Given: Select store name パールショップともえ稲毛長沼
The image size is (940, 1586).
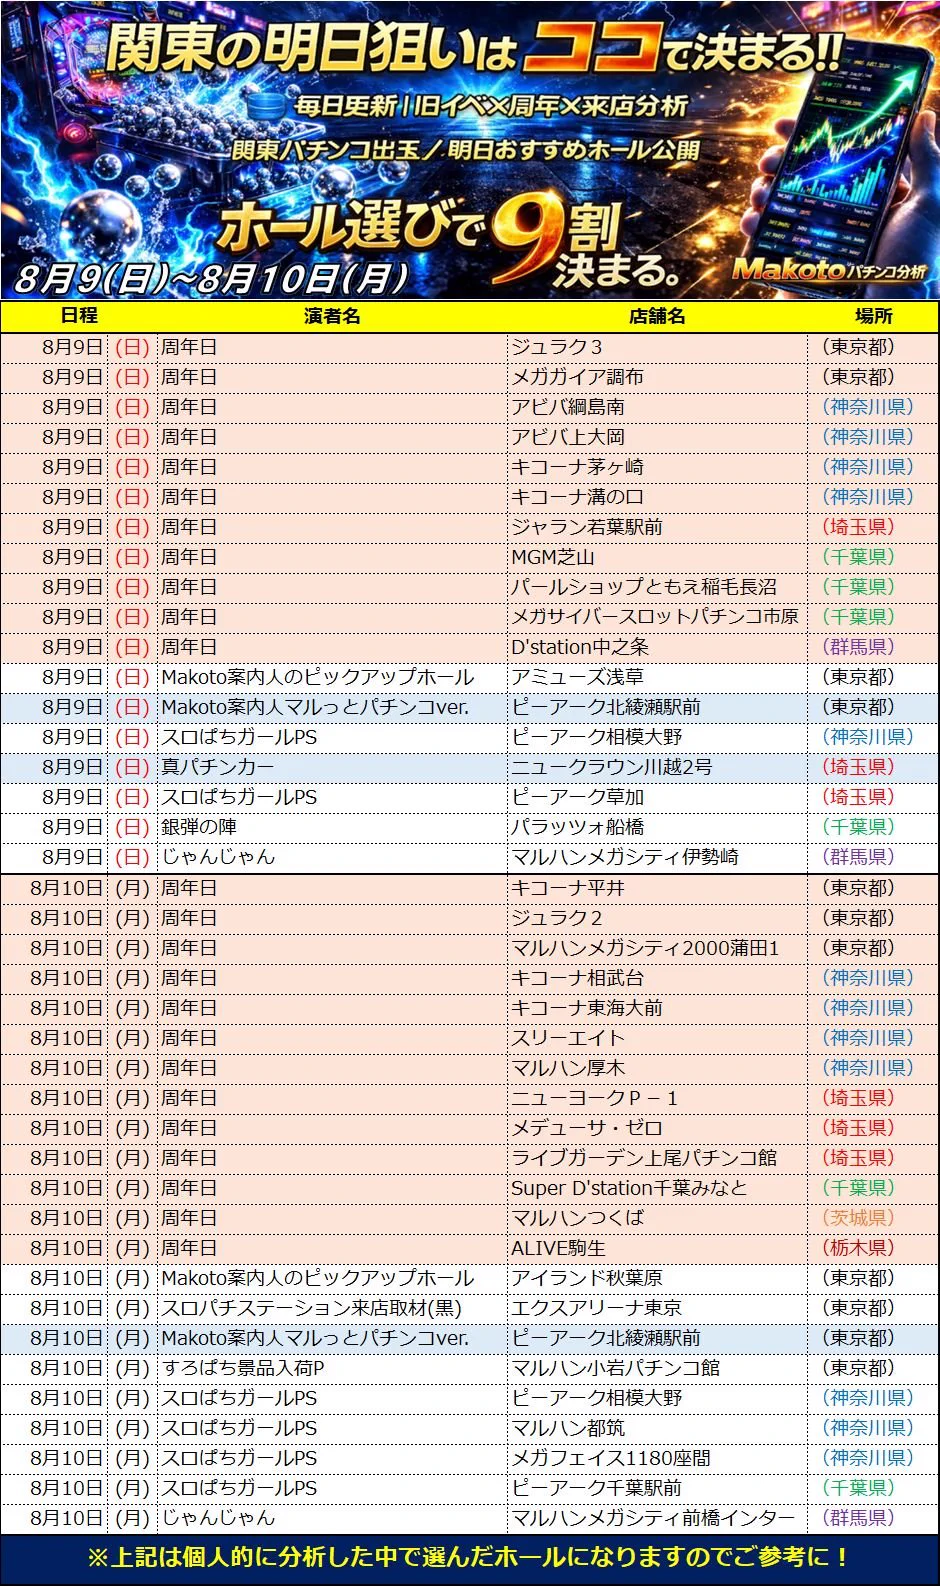Looking at the screenshot, I should point(644,587).
